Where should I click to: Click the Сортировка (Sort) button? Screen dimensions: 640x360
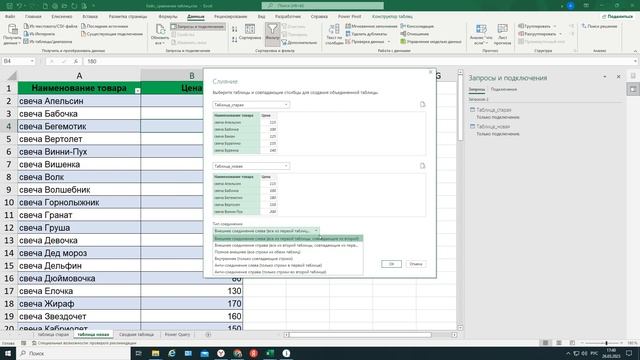250,32
